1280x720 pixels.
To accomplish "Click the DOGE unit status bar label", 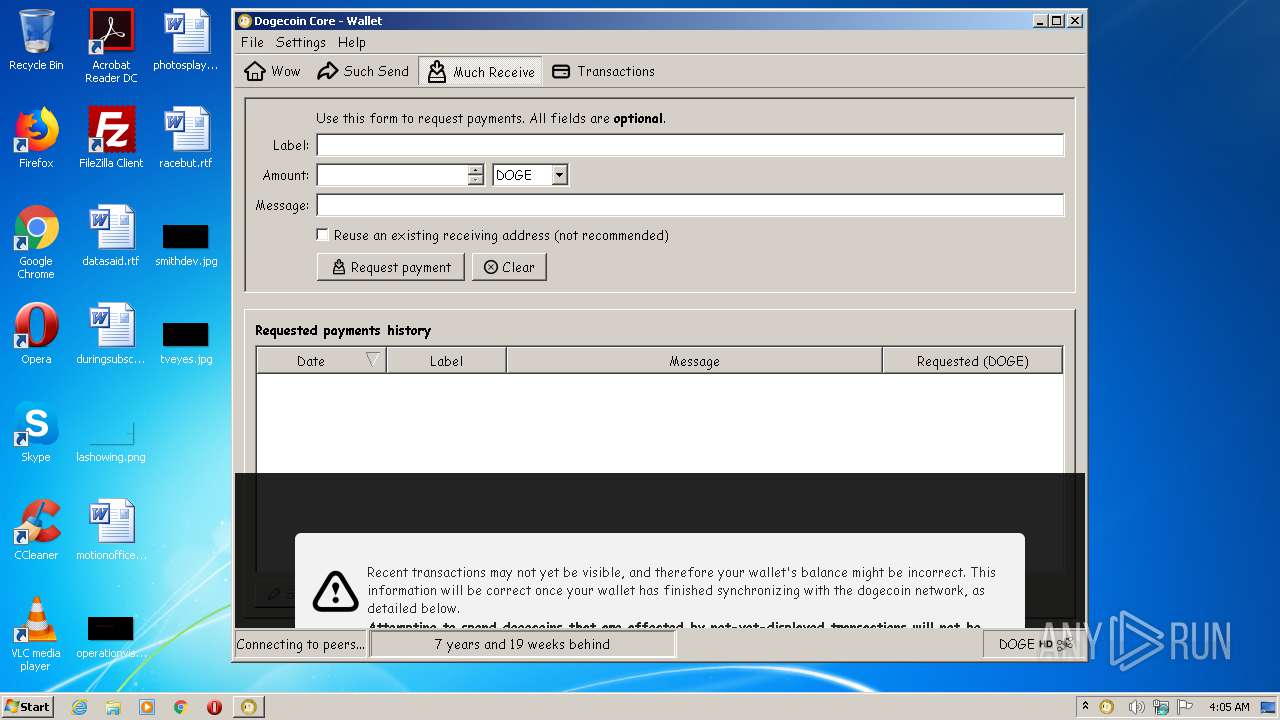I will pos(1016,644).
